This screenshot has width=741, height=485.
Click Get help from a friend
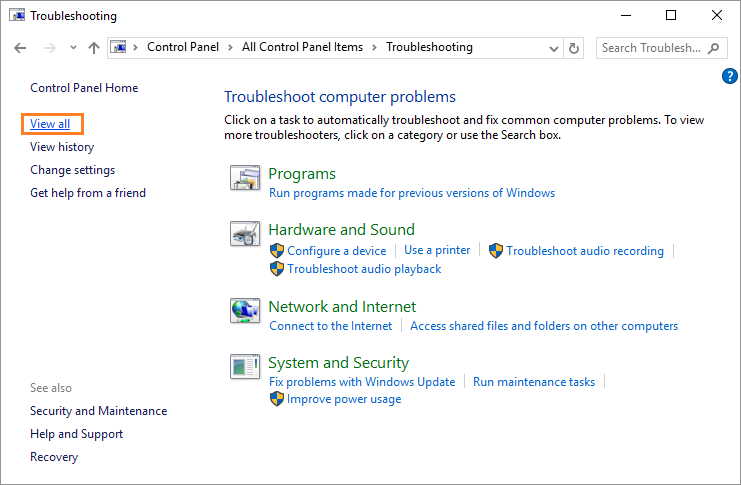(x=88, y=193)
